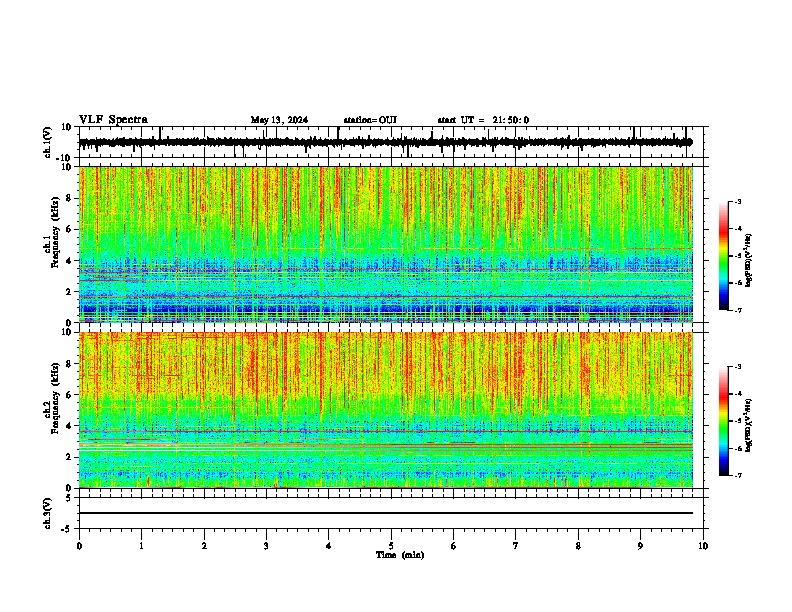Click the time-axis tick label "8"
This screenshot has height=612, width=792.
[x=578, y=546]
